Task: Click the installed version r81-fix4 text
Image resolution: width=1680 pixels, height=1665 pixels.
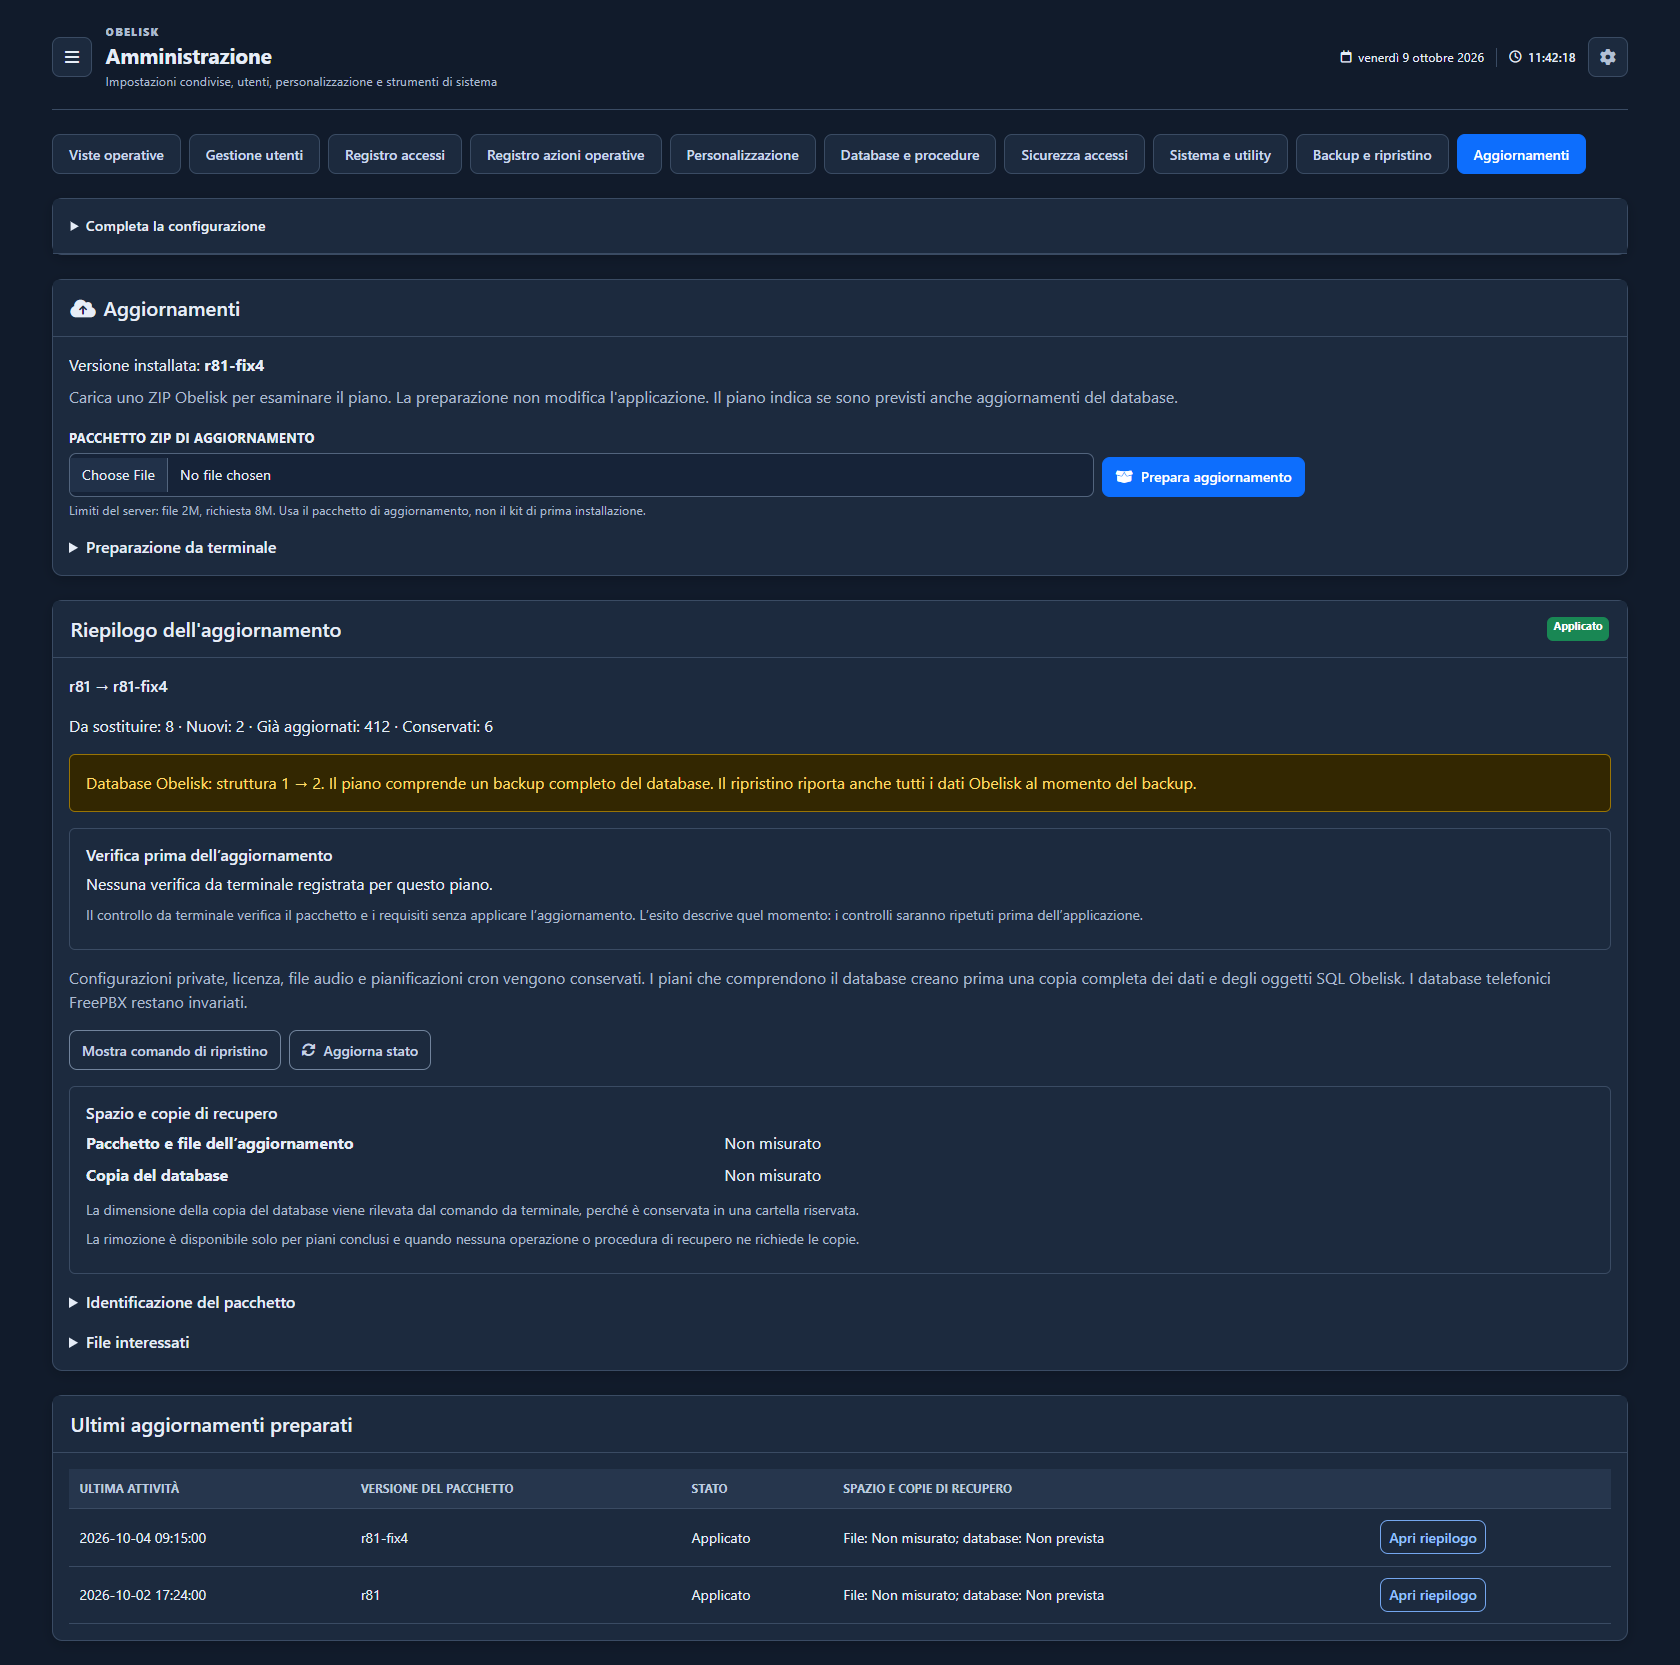Action: coord(234,366)
